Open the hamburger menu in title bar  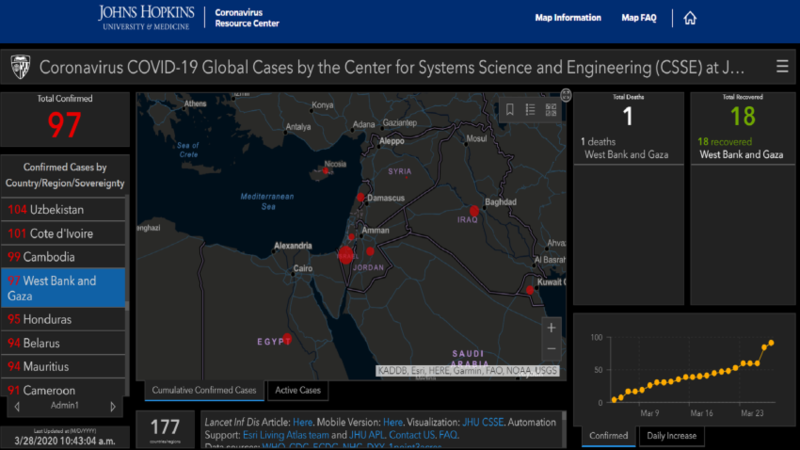click(x=782, y=67)
